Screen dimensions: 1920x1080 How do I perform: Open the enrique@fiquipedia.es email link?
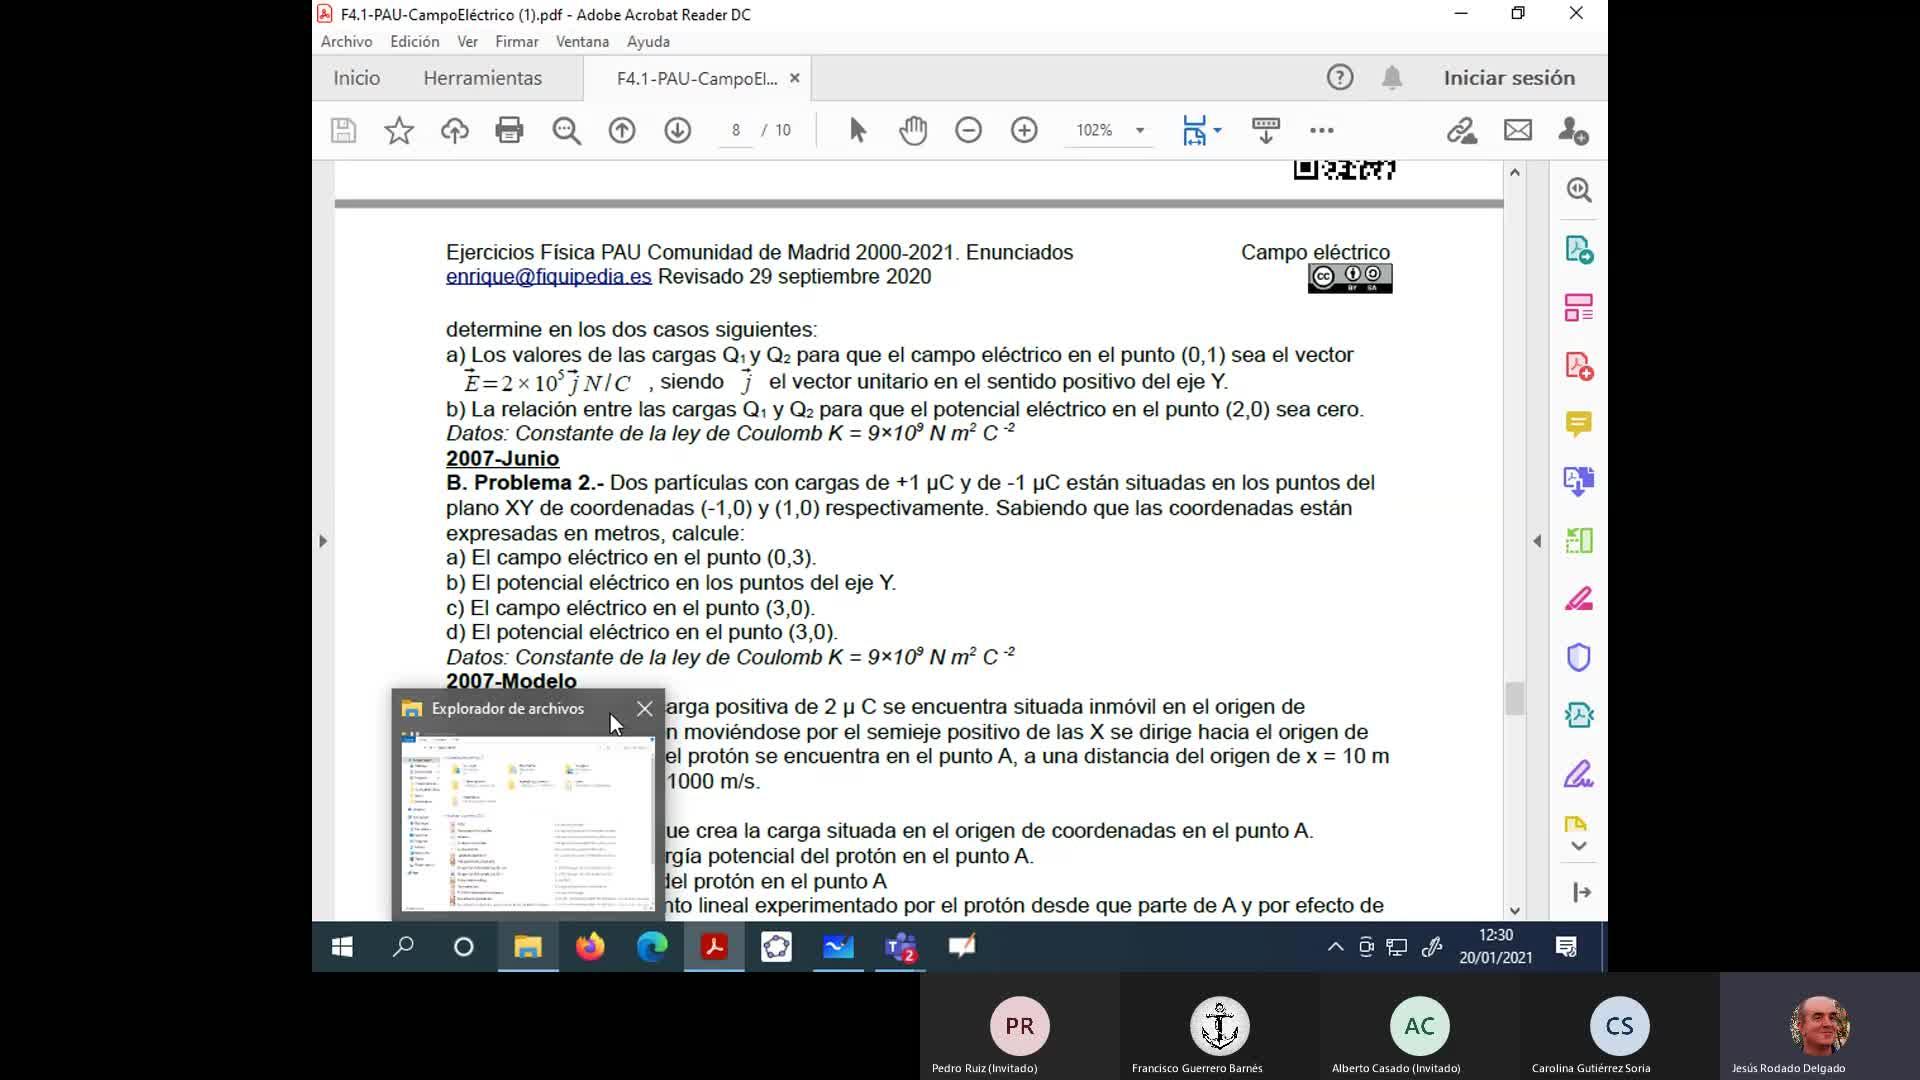pos(548,277)
